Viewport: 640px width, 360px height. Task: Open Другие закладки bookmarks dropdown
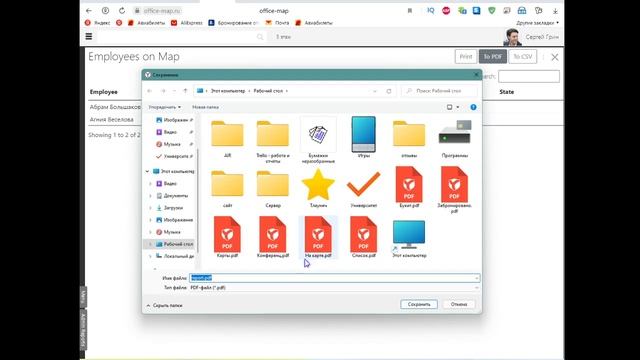537,23
